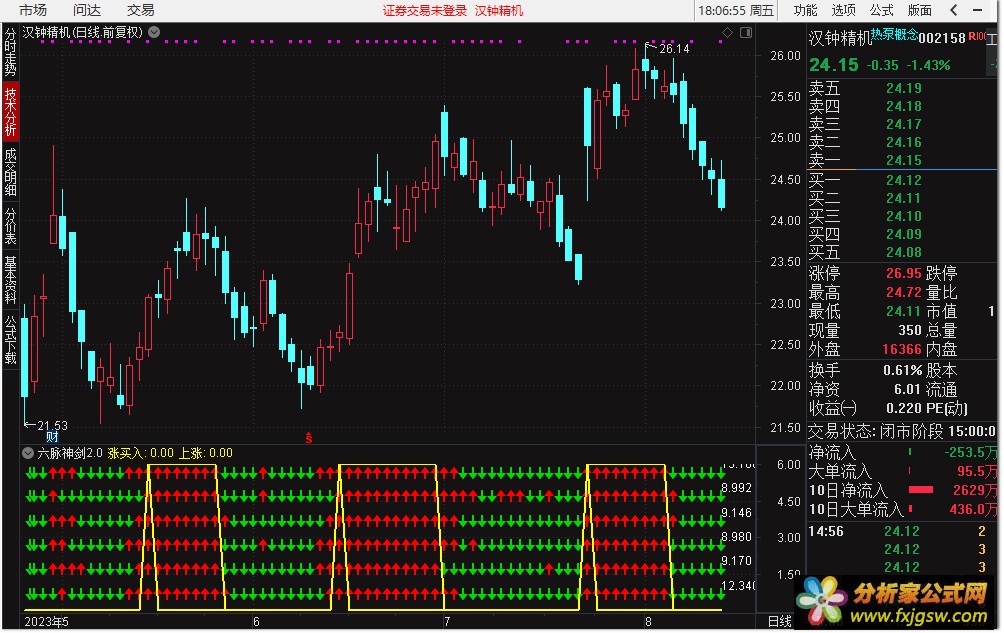The width and height of the screenshot is (1004, 633).
Task: Click the 涨停 value 26.95
Action: [x=903, y=273]
